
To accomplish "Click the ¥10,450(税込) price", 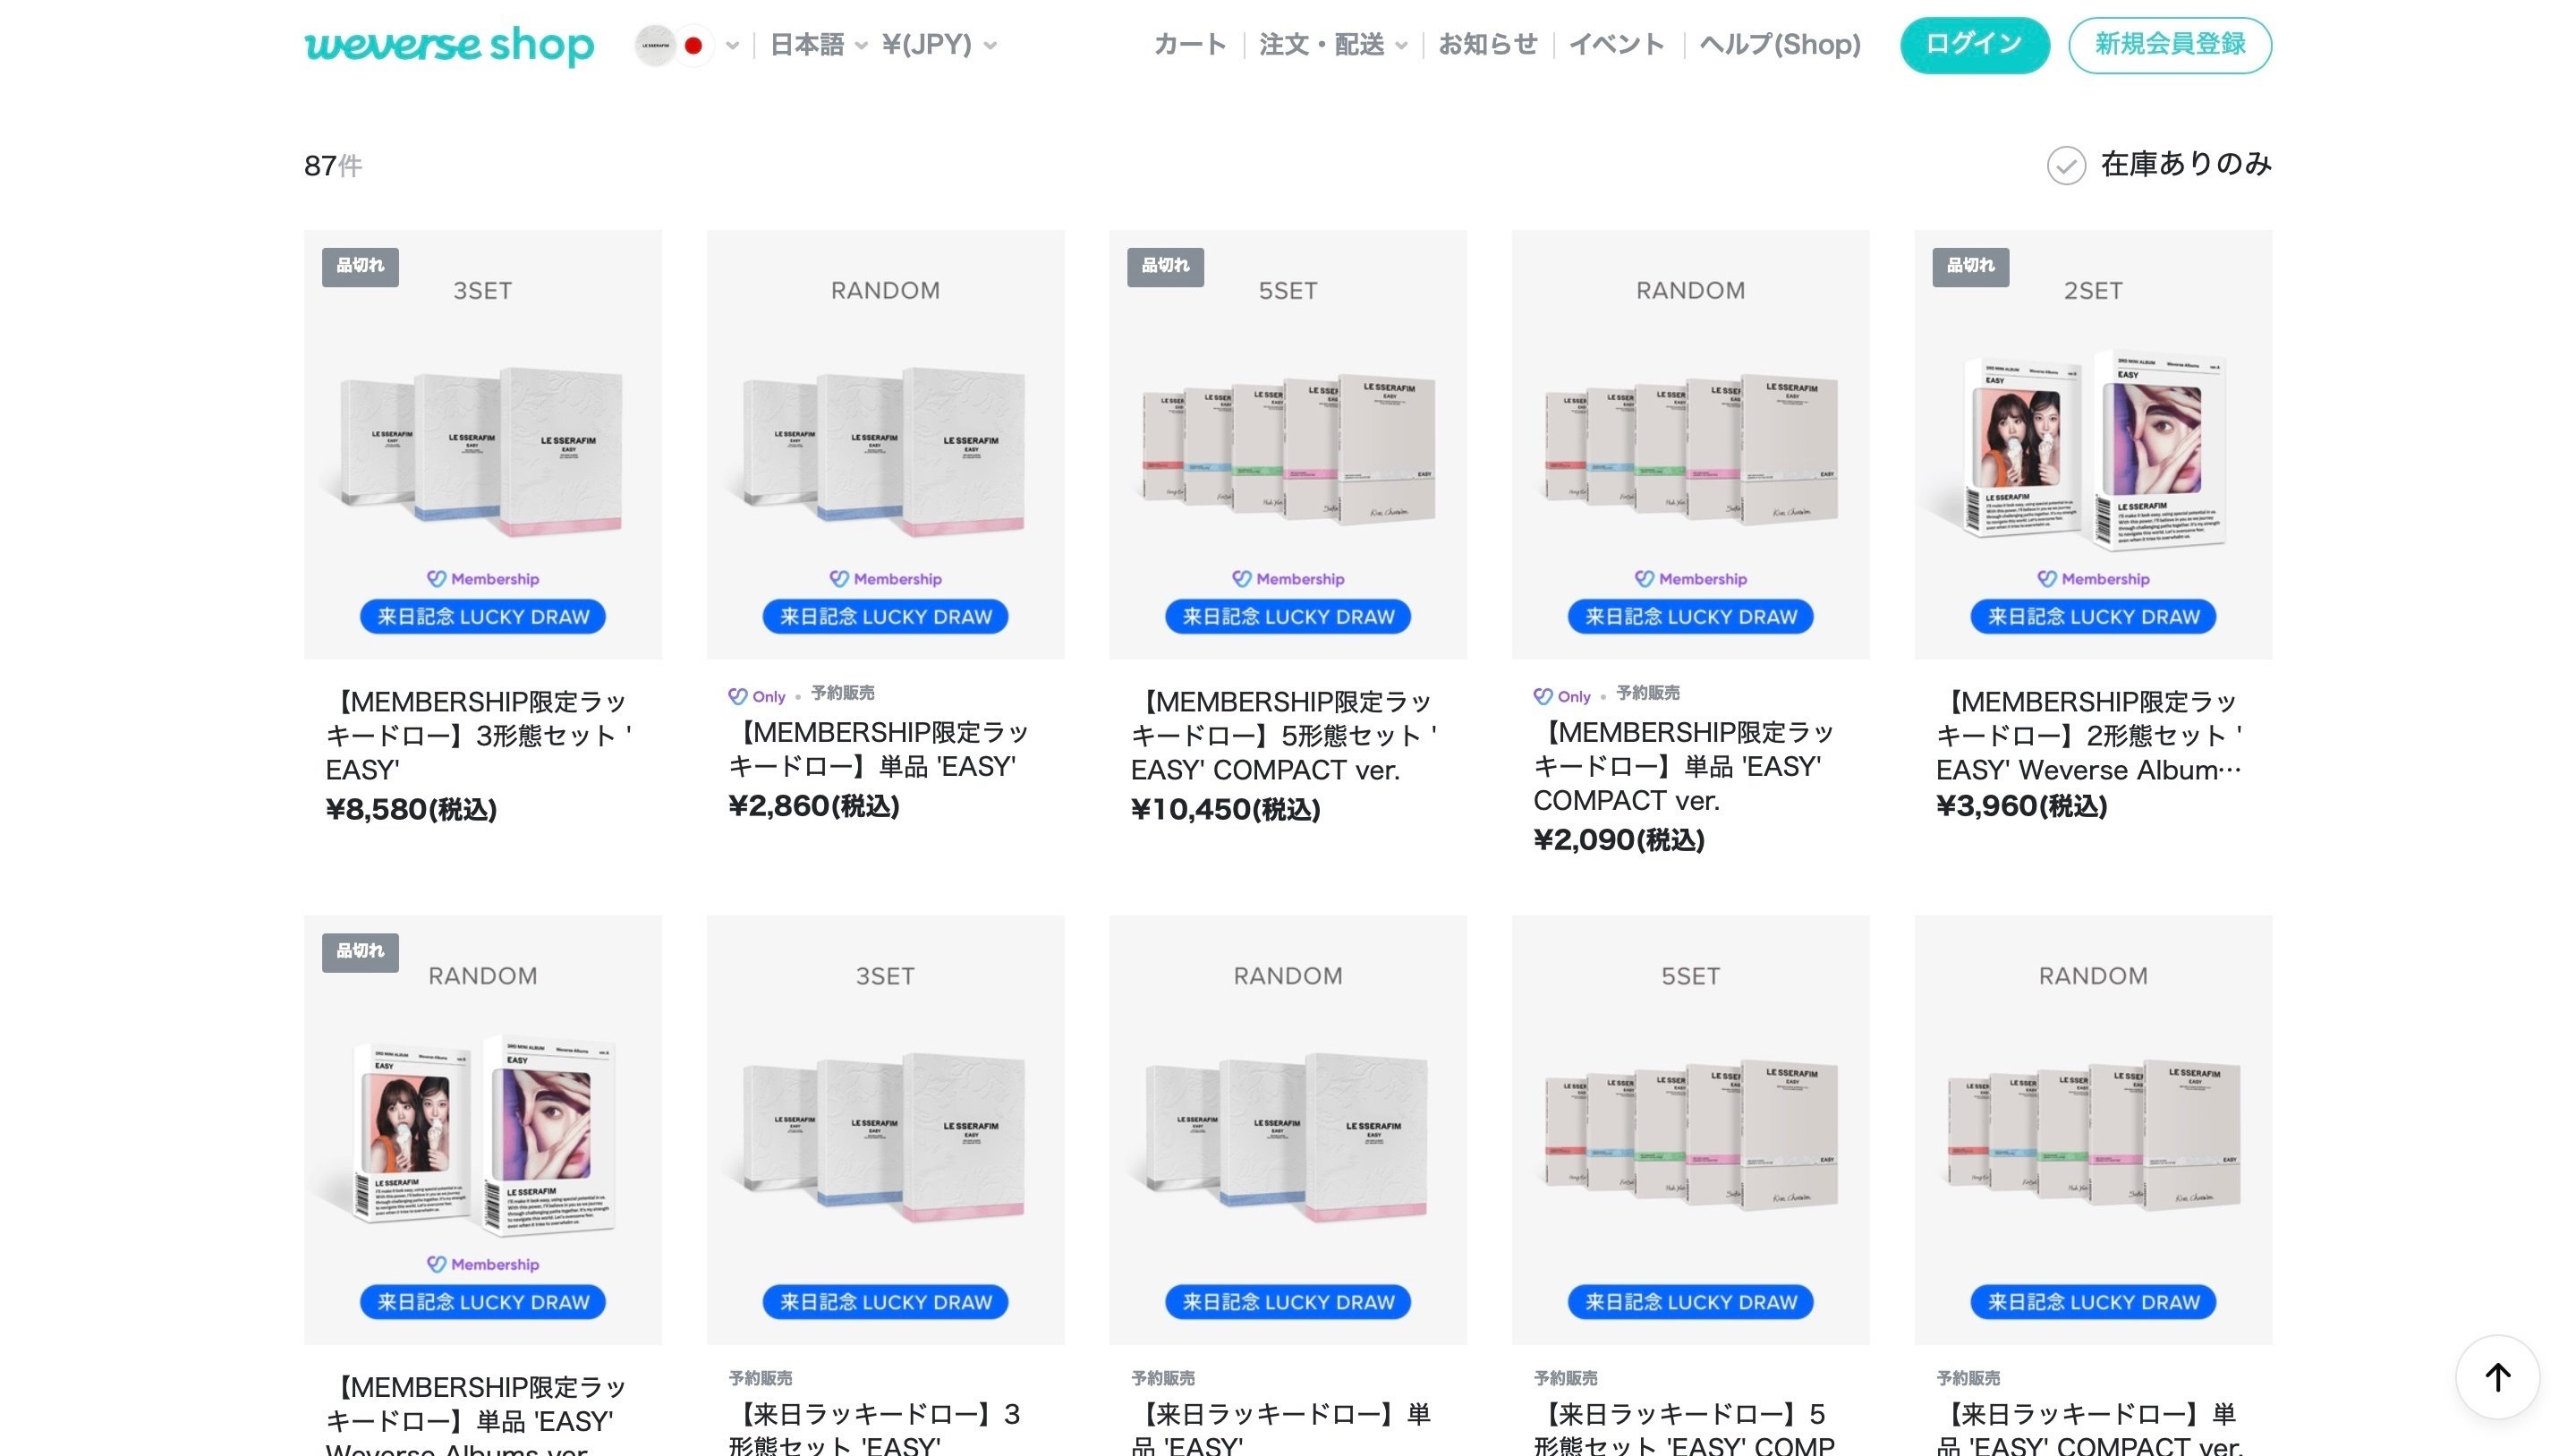I will click(1226, 809).
